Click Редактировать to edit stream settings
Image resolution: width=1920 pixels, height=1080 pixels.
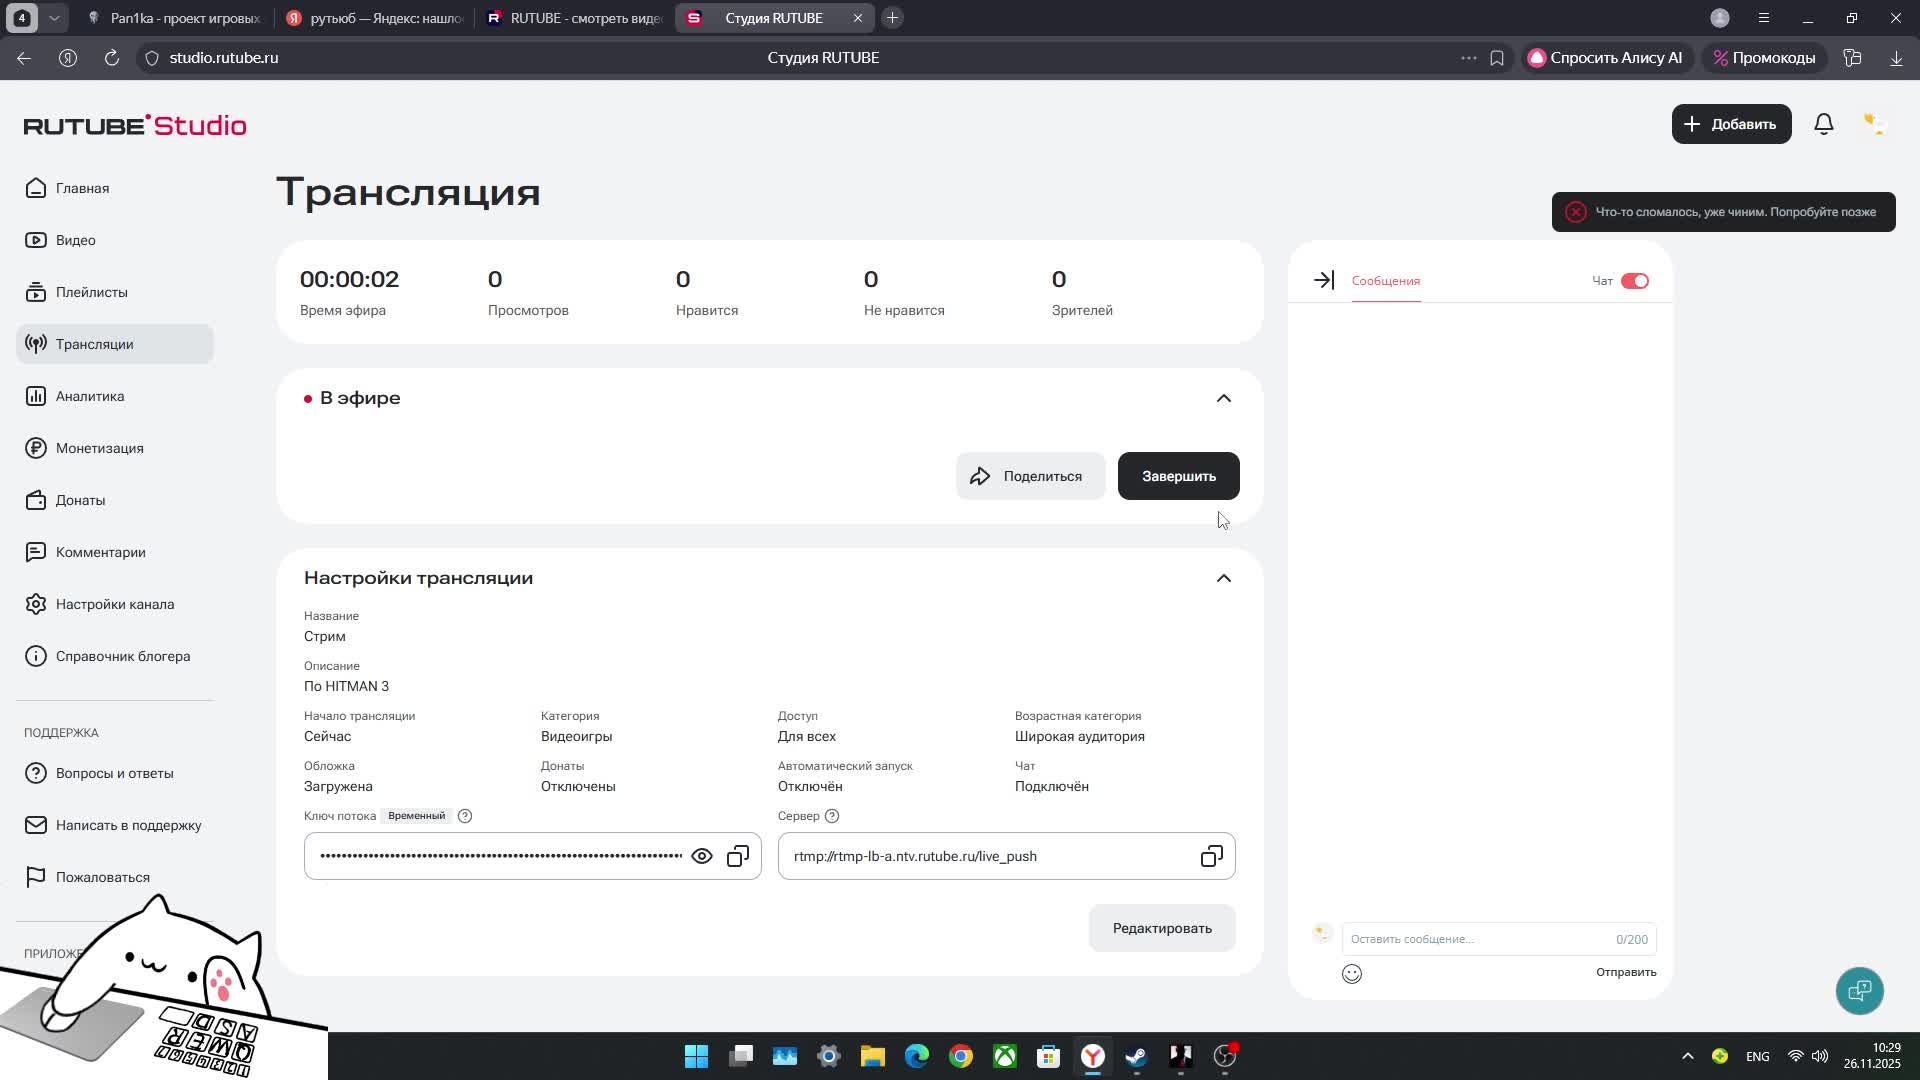(x=1161, y=928)
